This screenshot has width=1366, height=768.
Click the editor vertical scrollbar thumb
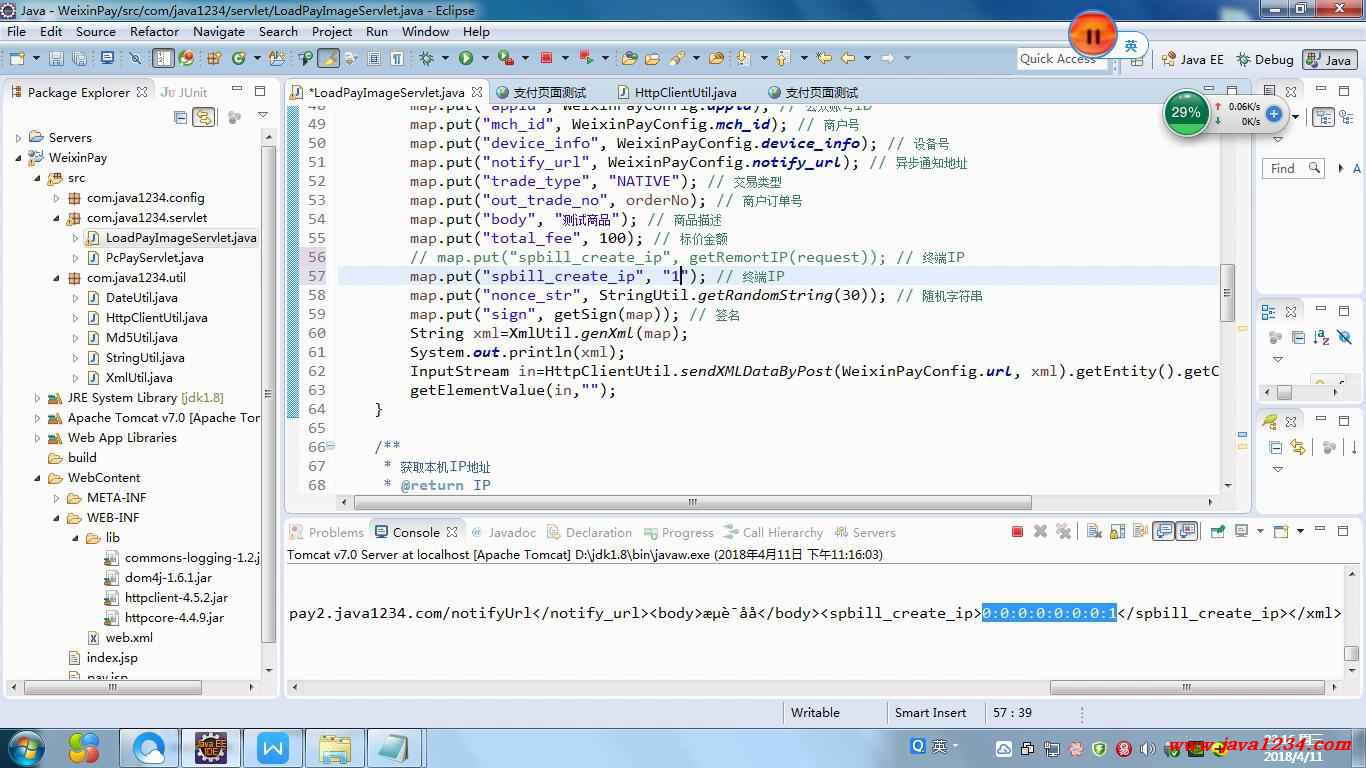(x=1226, y=292)
